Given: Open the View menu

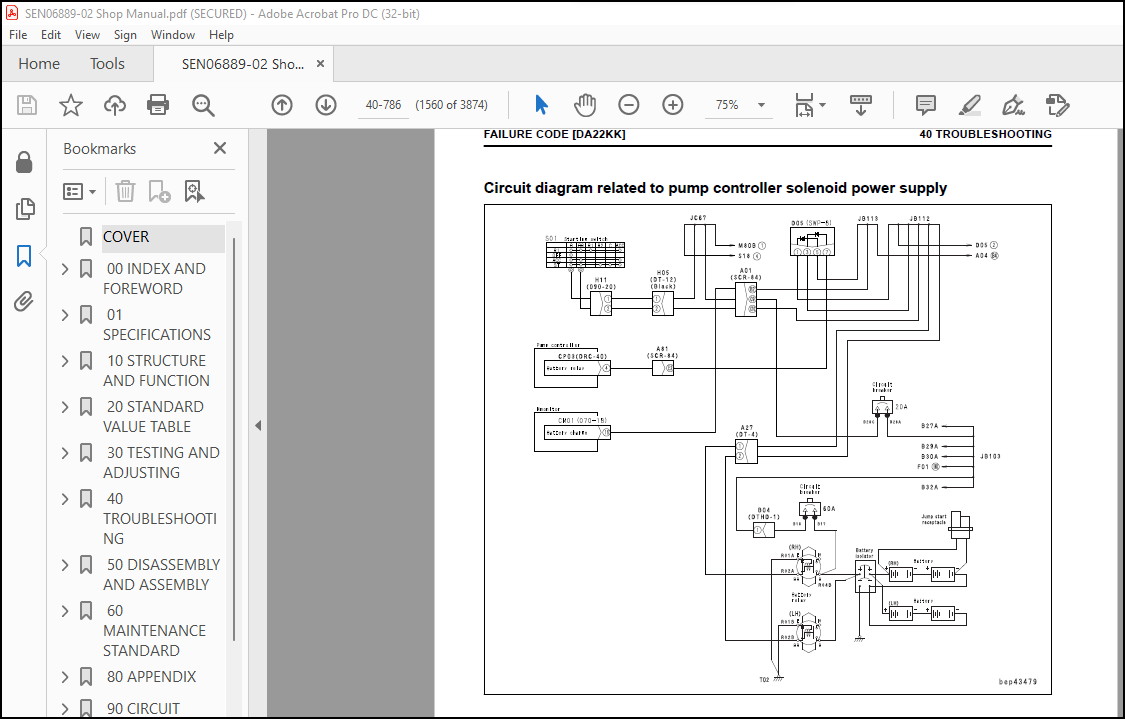Looking at the screenshot, I should 87,34.
